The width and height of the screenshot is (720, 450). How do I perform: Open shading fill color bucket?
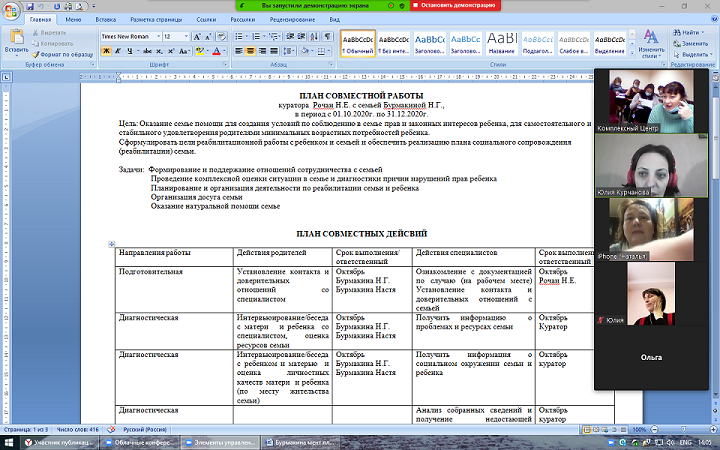coord(305,51)
